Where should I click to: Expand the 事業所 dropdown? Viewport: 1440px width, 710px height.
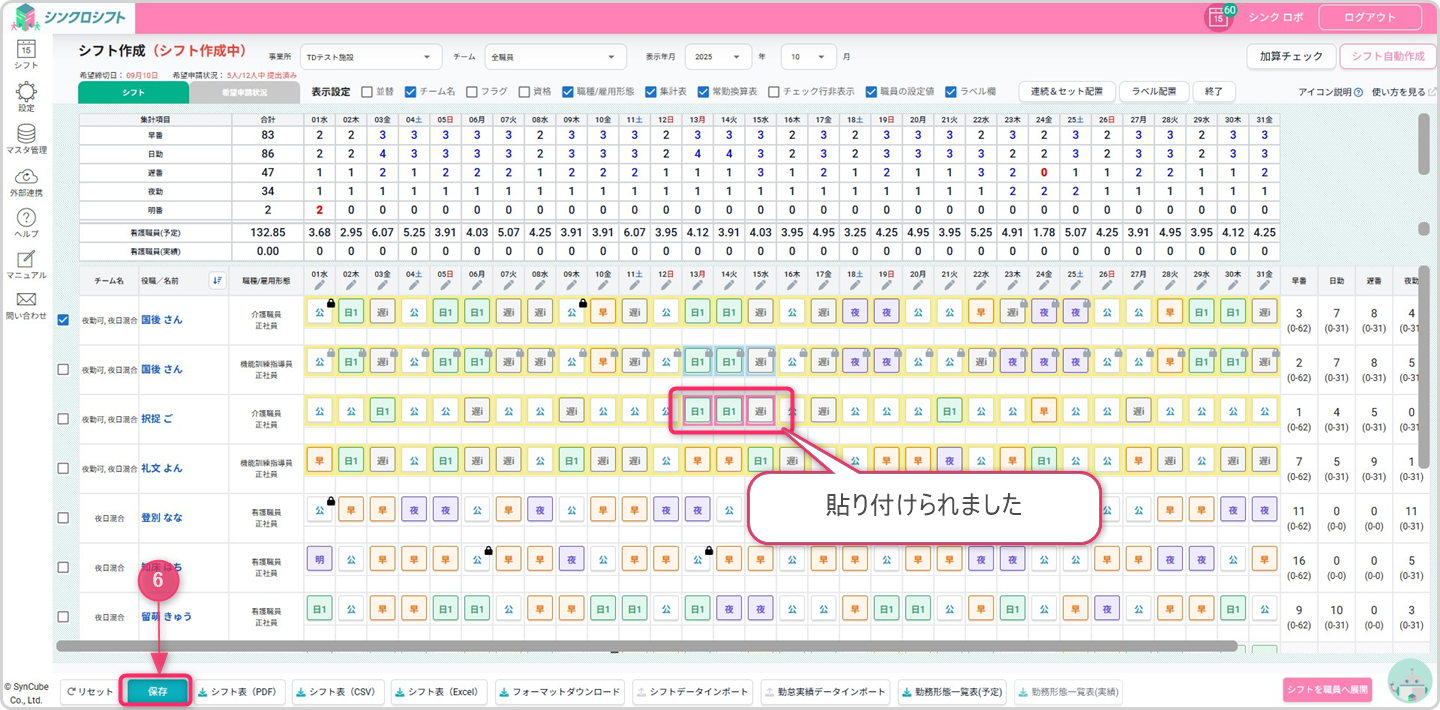click(x=371, y=57)
